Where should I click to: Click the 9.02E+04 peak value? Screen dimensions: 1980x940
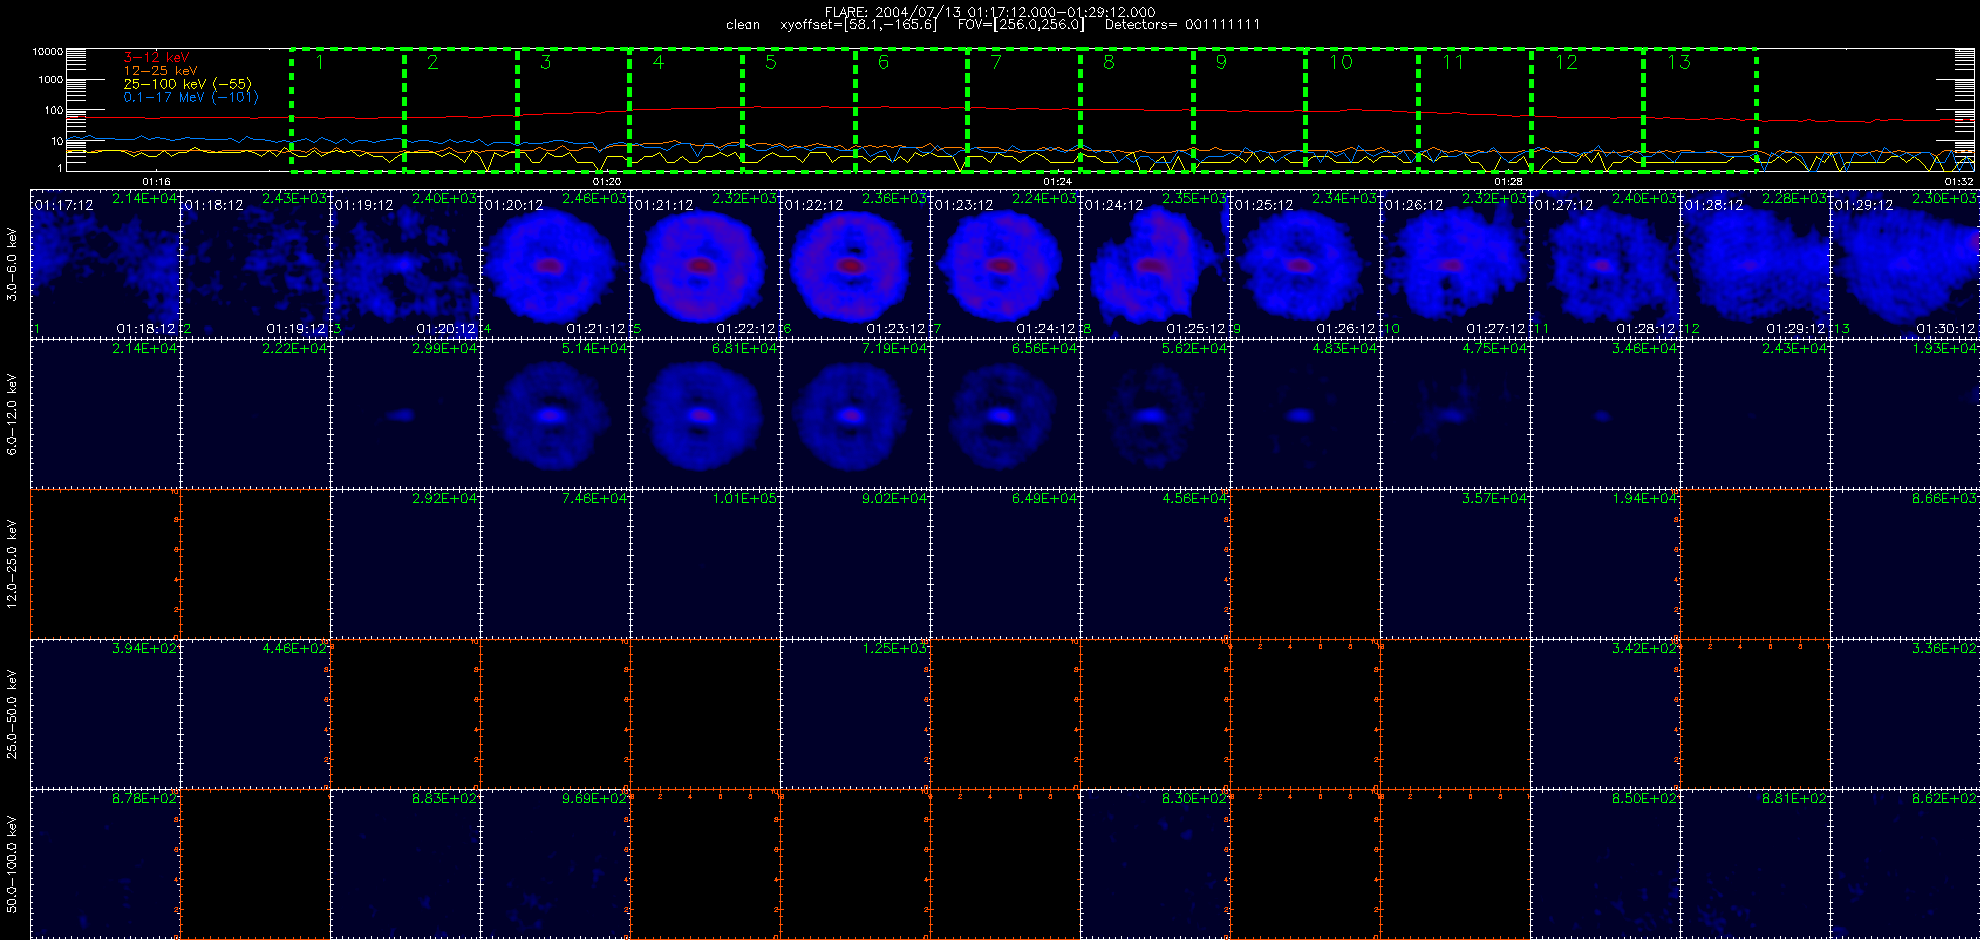pyautogui.click(x=895, y=498)
